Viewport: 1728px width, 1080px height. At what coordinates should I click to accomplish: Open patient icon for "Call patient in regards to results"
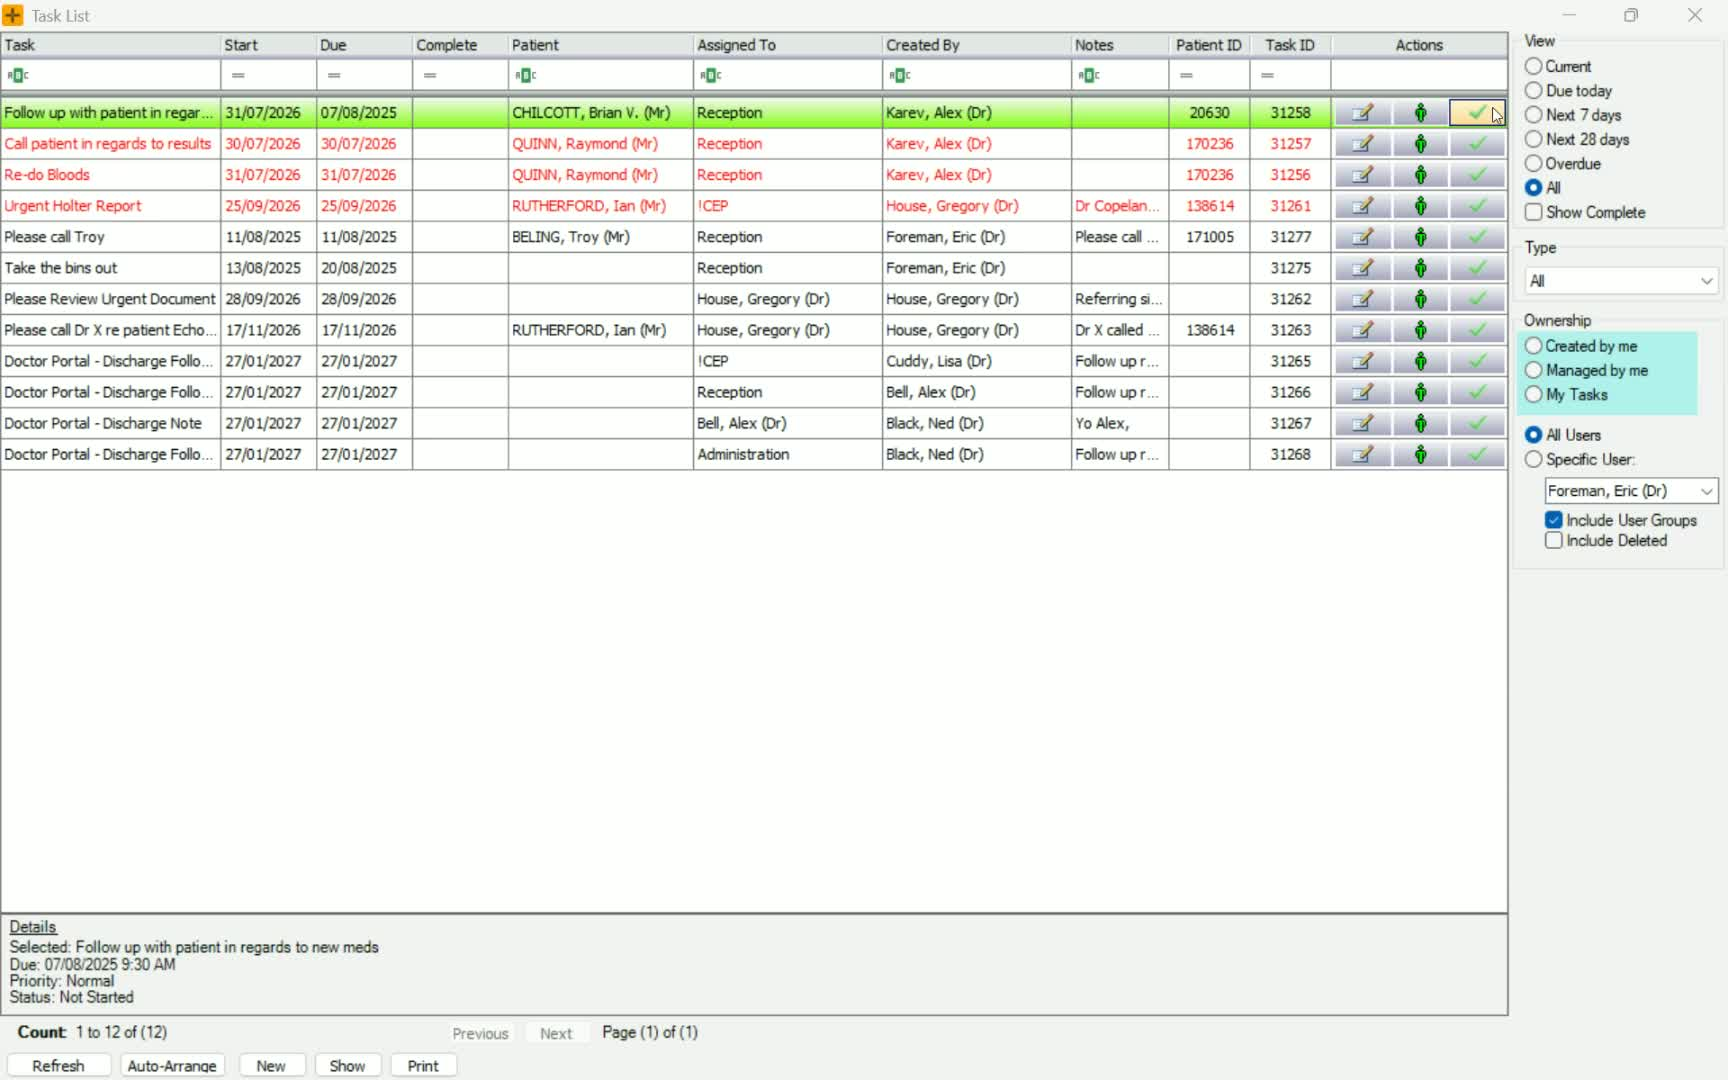(1420, 143)
